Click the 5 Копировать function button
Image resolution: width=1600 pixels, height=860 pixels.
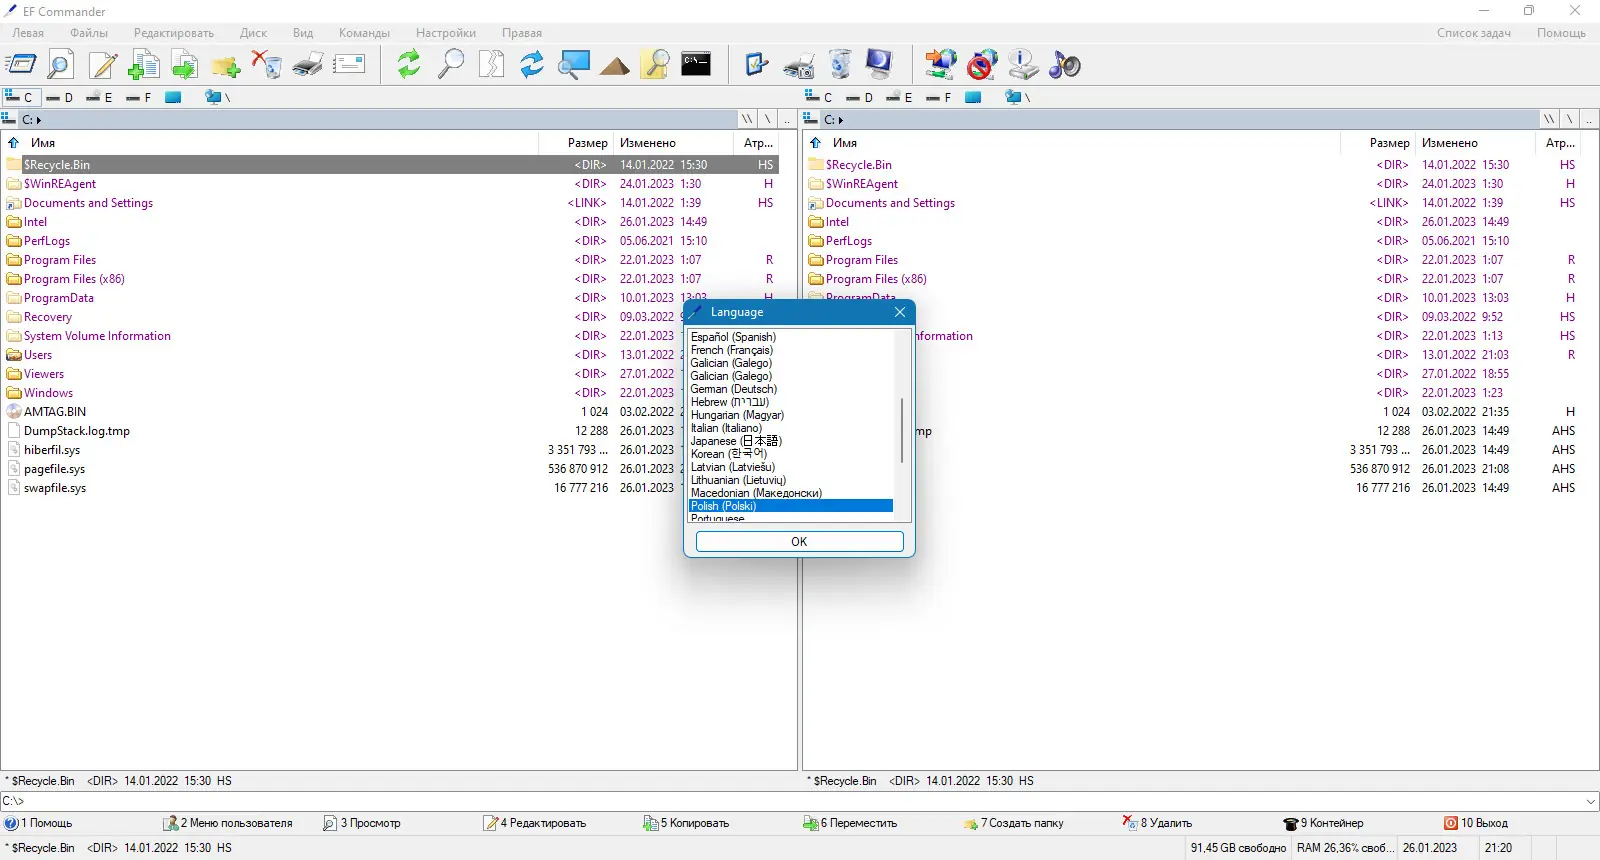click(x=686, y=823)
